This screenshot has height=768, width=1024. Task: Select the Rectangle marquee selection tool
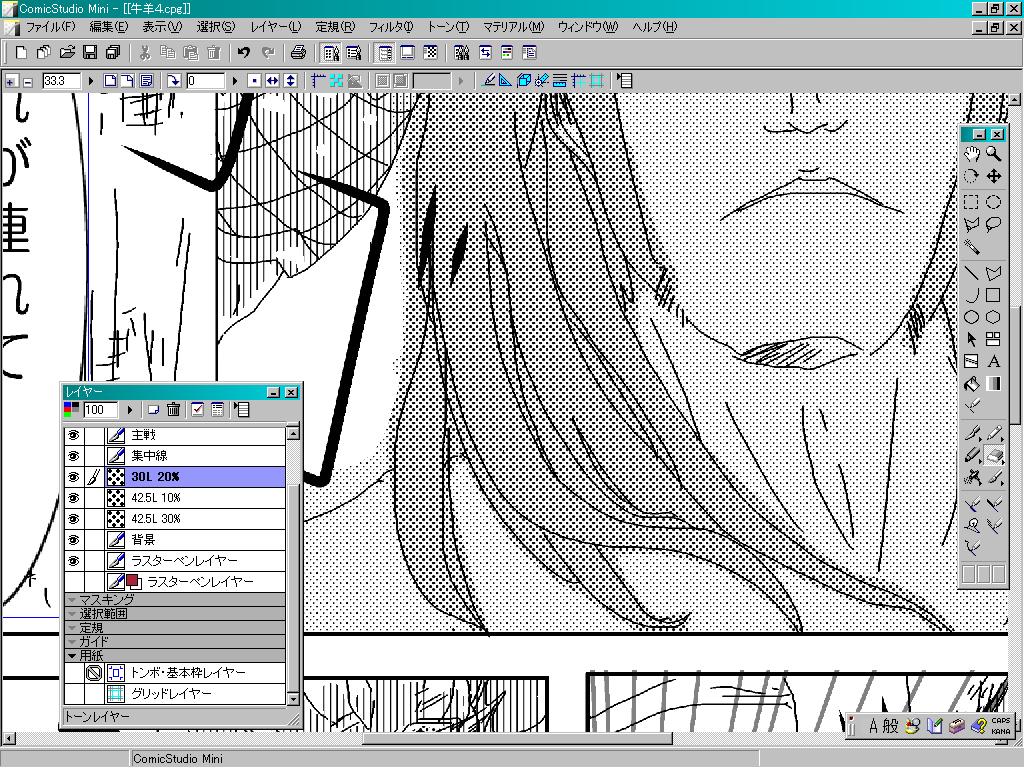pyautogui.click(x=972, y=202)
